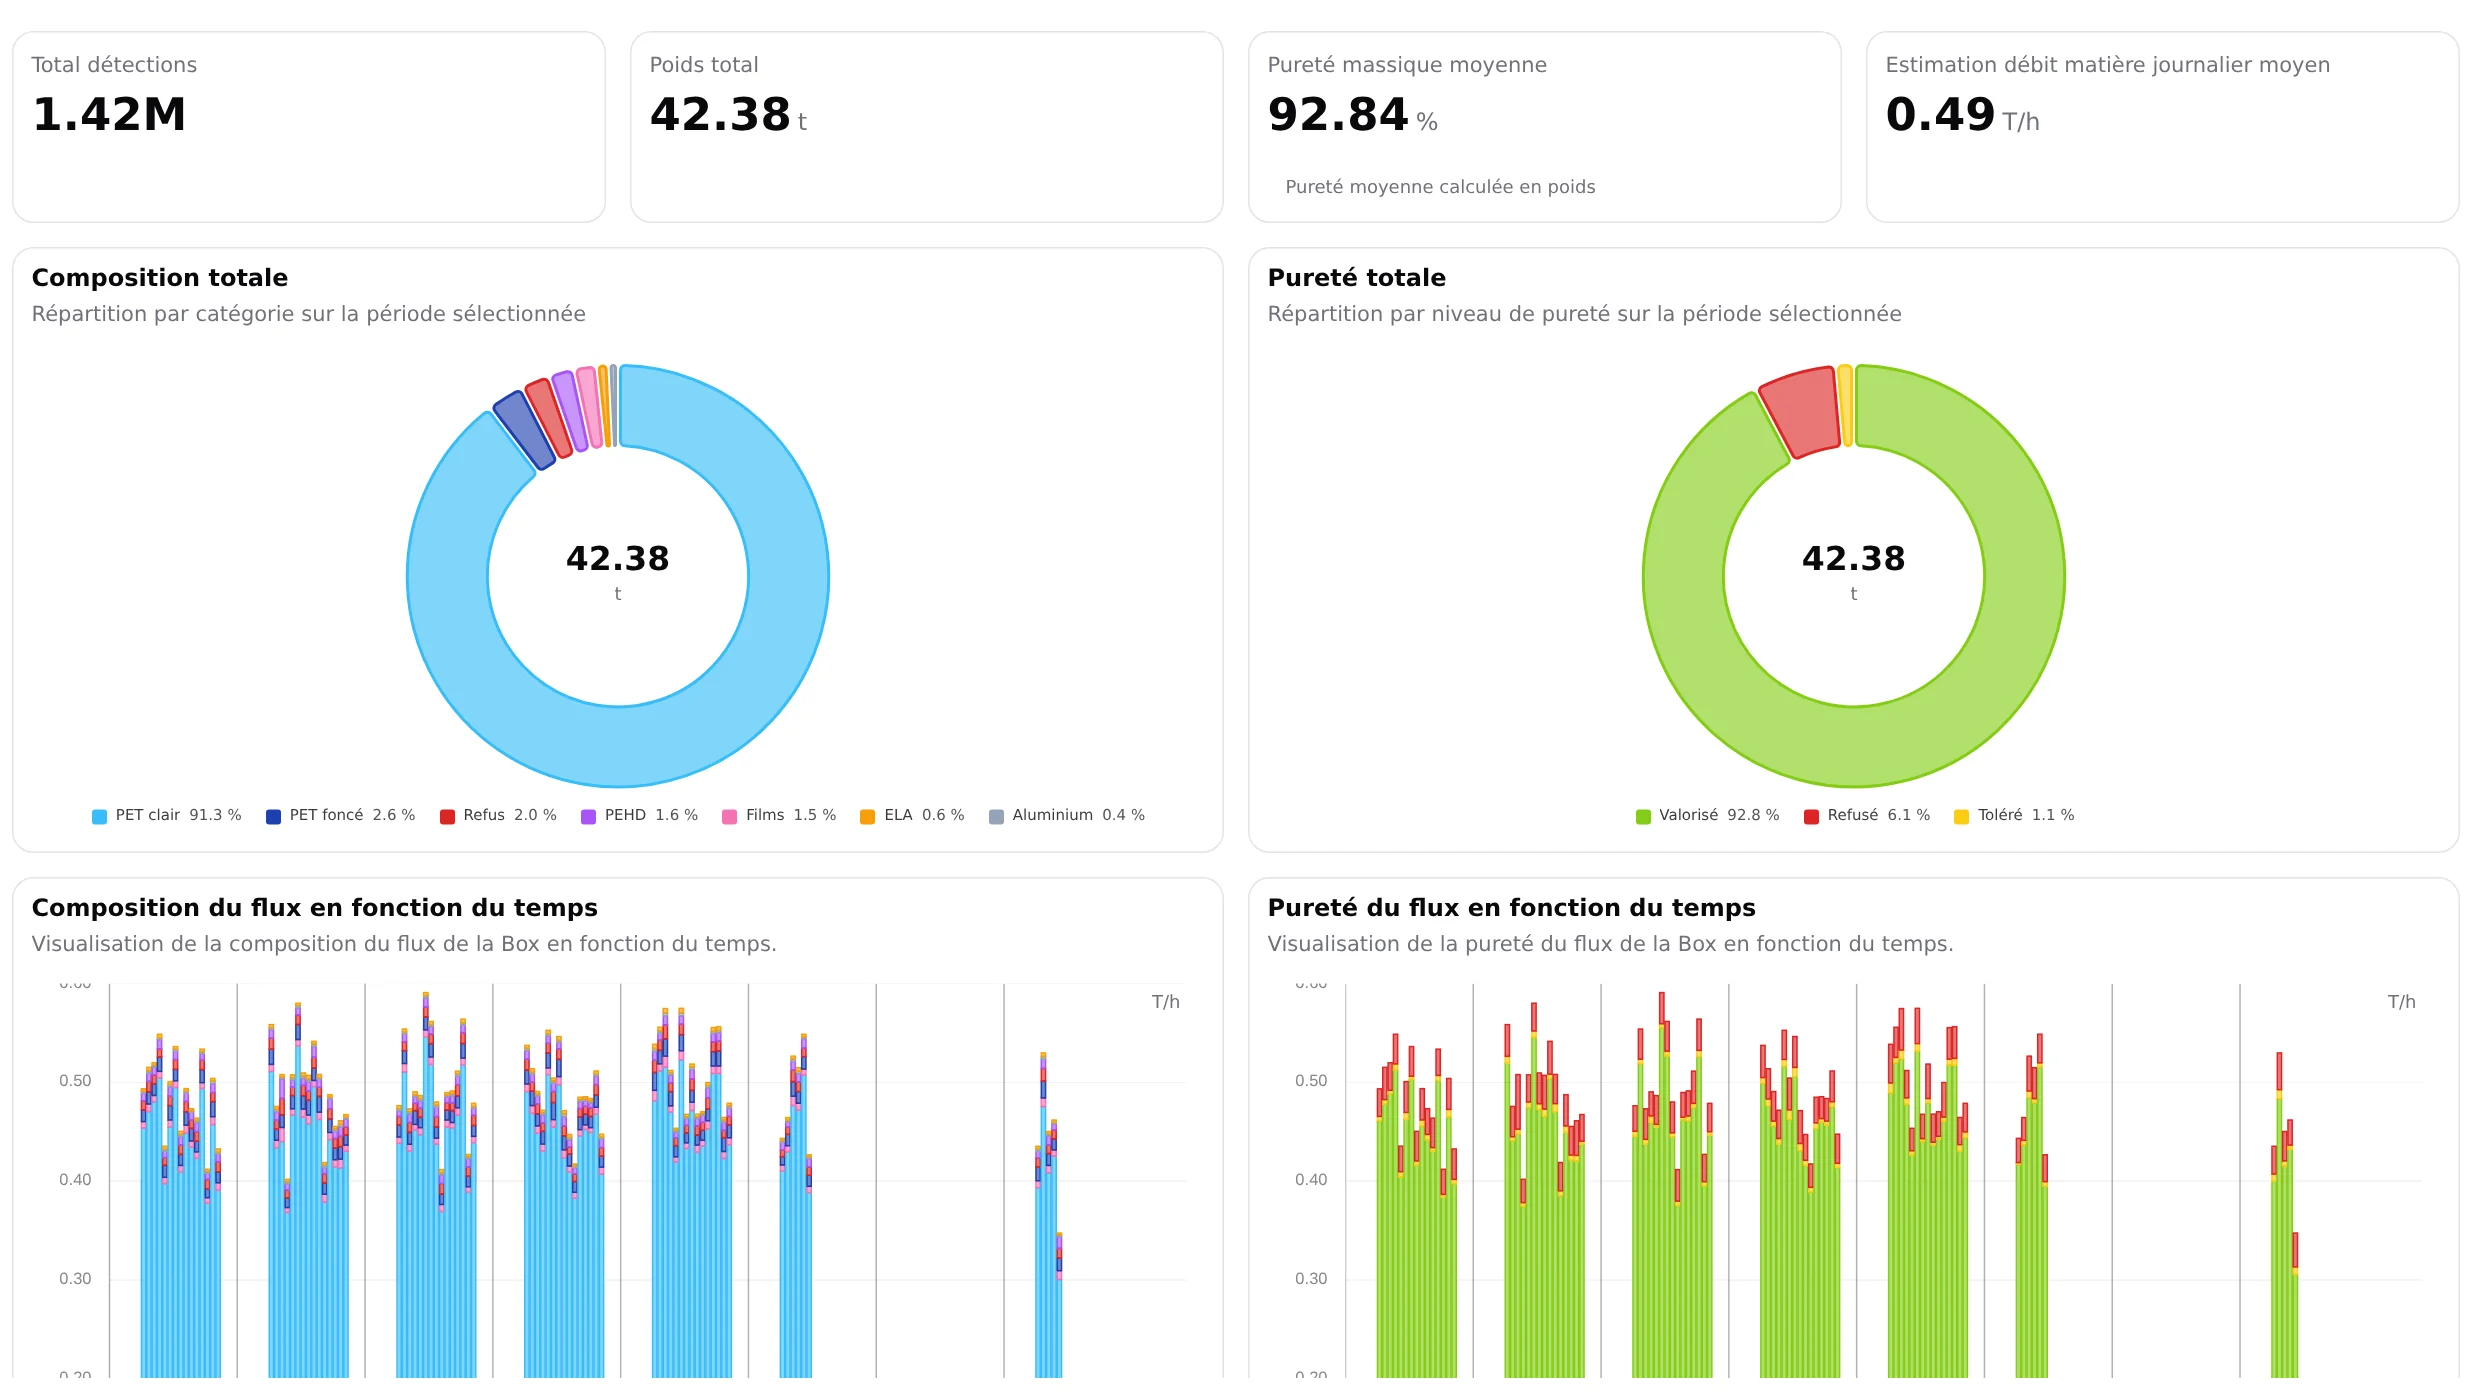
Task: Click the Pureté massique moyenne value 92.84
Action: [x=1338, y=114]
